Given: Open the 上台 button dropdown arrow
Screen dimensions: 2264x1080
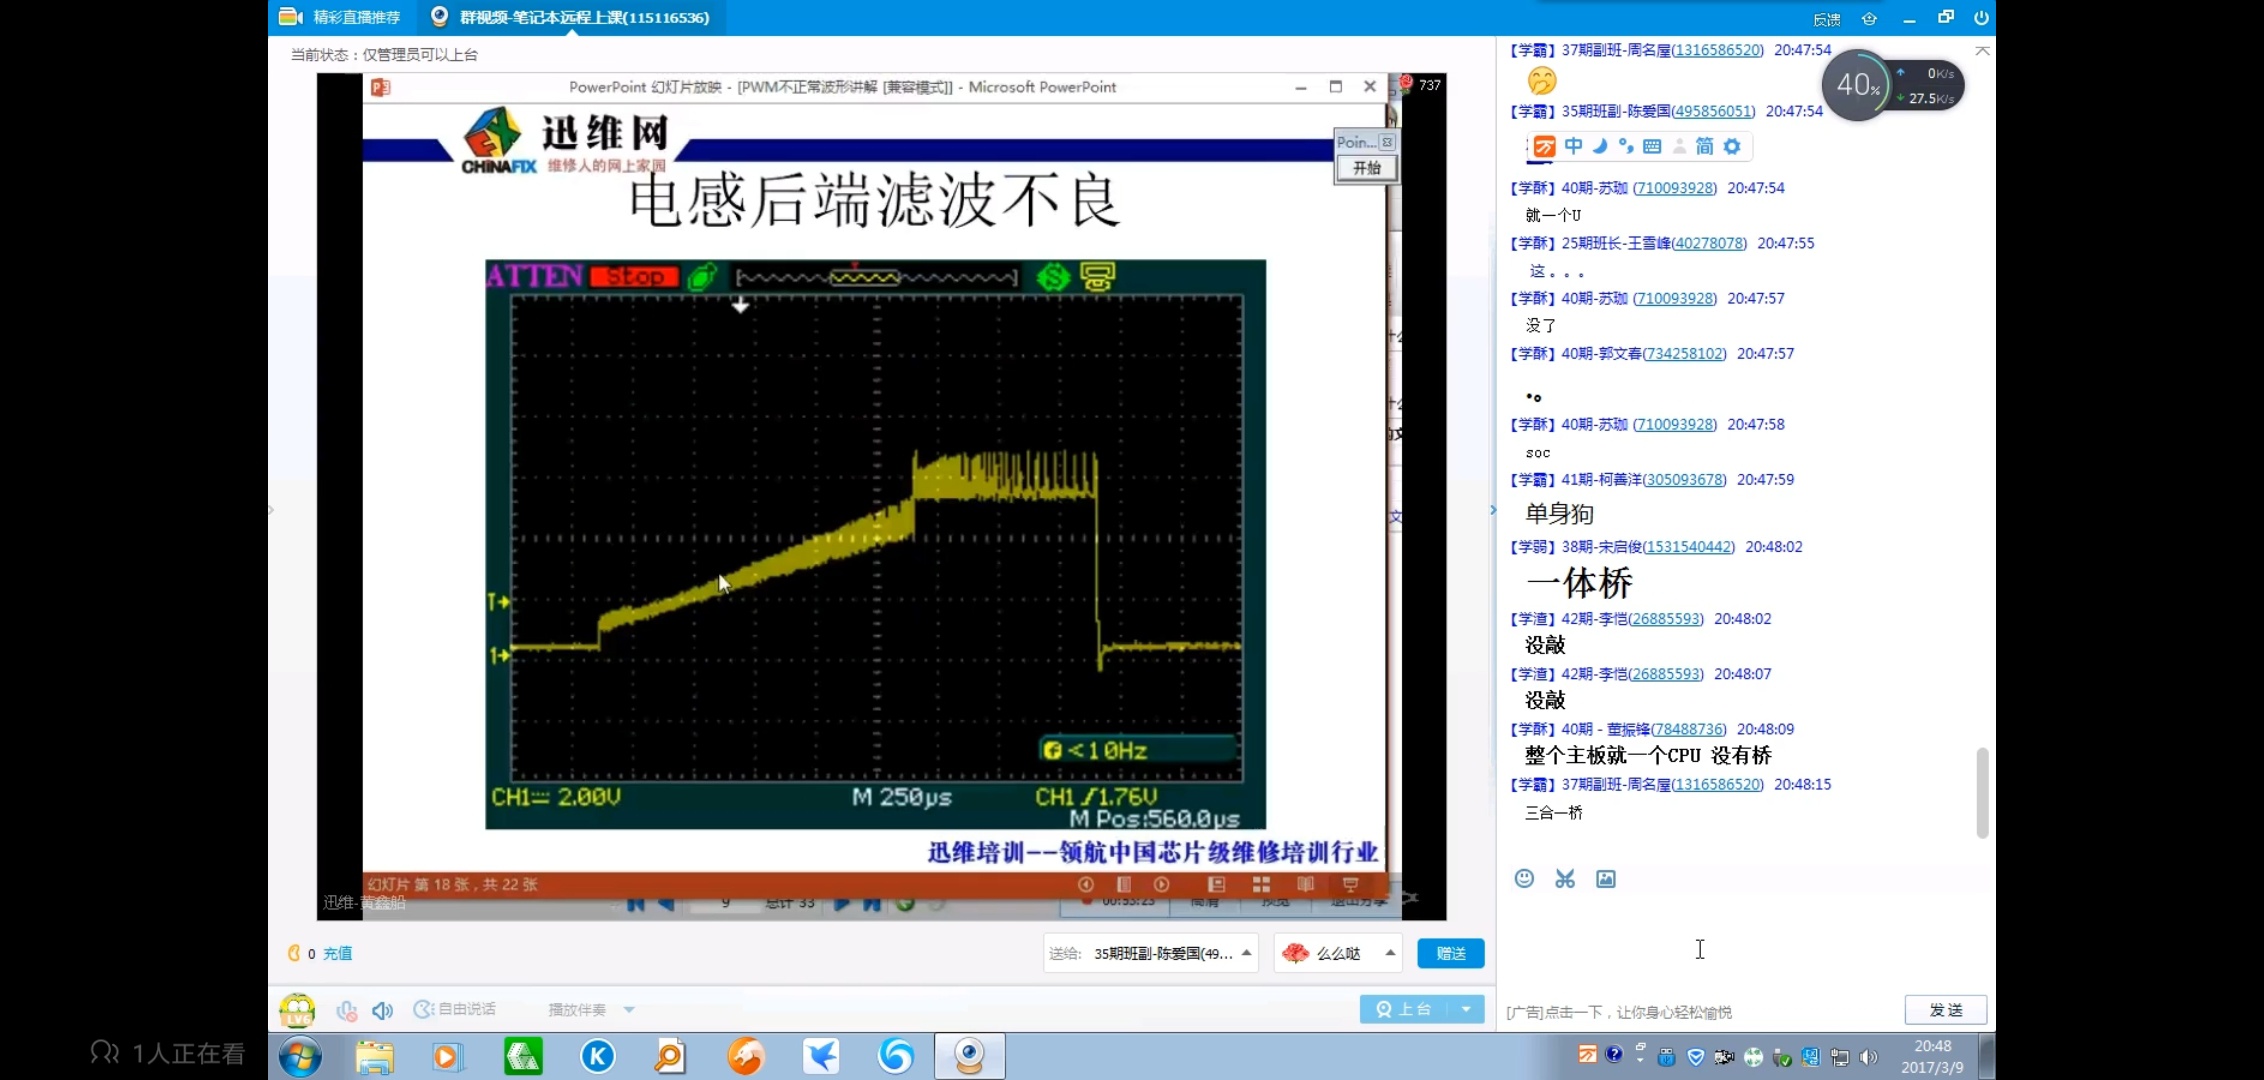Looking at the screenshot, I should (x=1466, y=1009).
